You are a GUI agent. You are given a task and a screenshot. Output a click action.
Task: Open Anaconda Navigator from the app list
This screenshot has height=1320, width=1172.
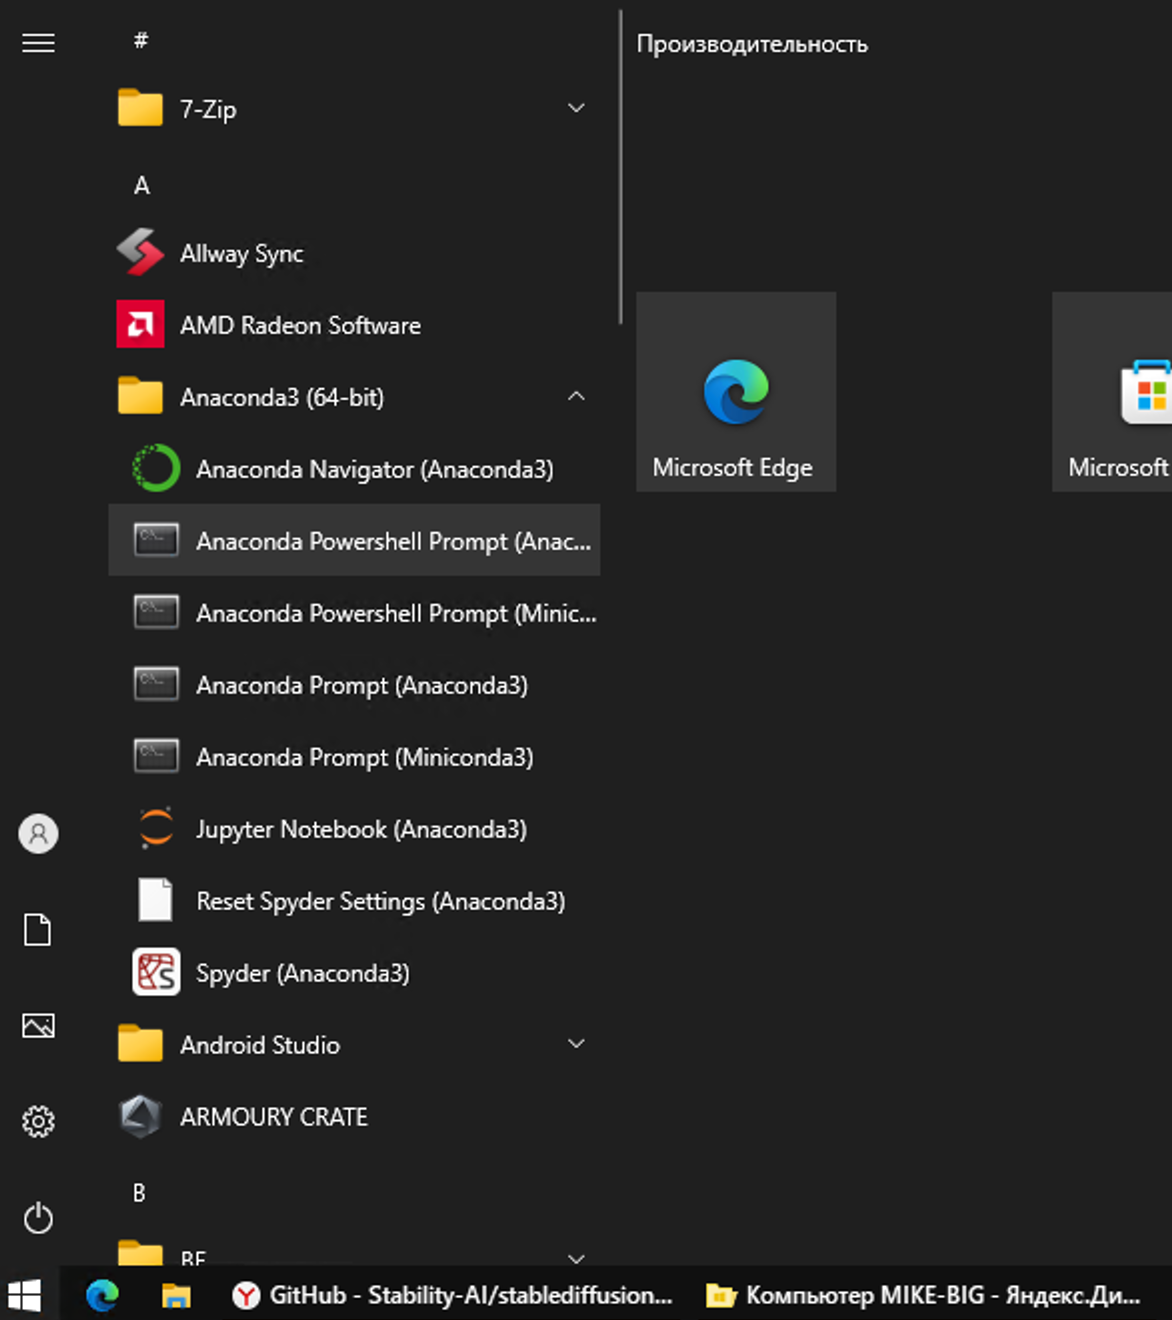(373, 469)
